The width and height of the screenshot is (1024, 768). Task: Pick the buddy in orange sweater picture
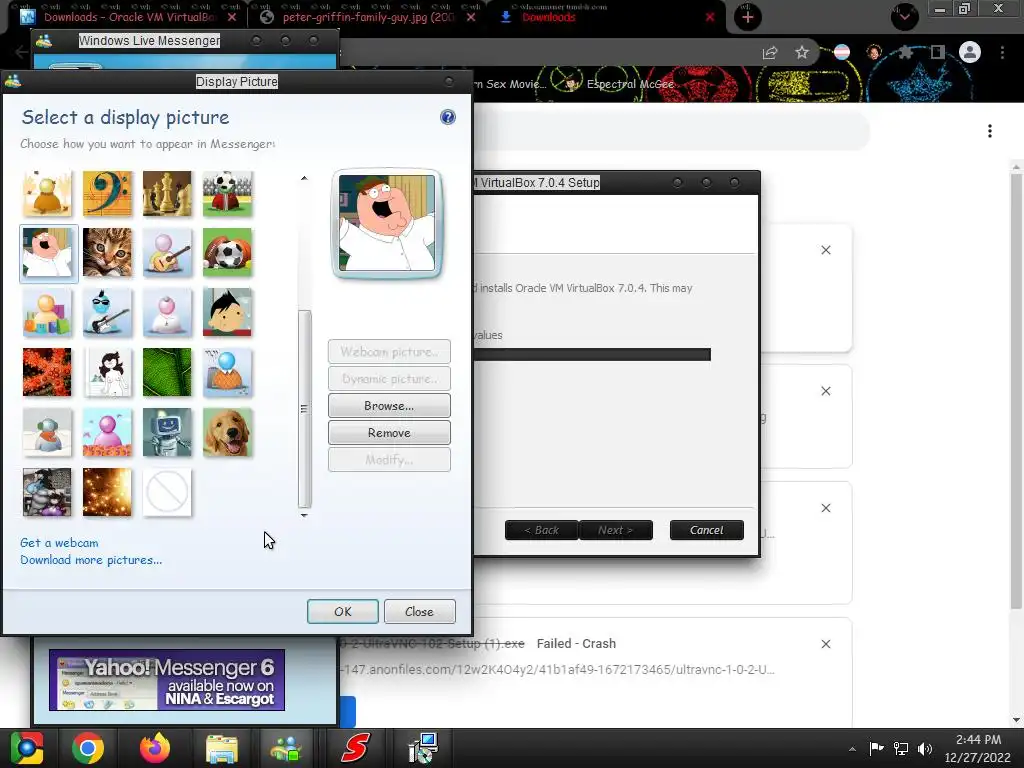pyautogui.click(x=227, y=372)
